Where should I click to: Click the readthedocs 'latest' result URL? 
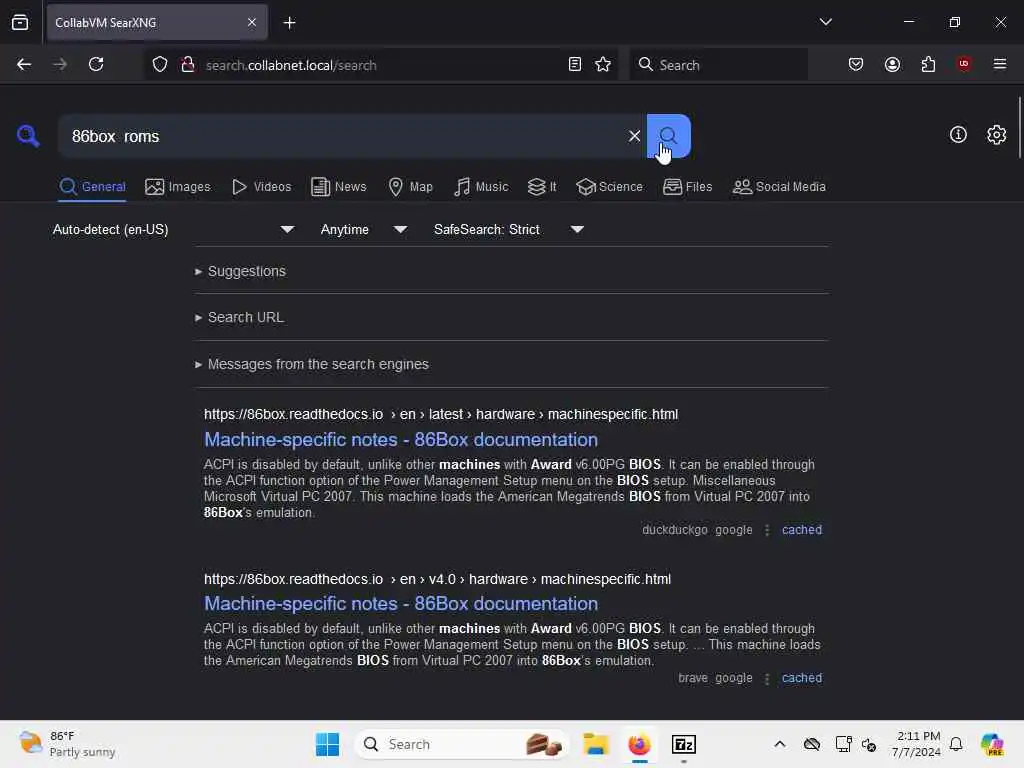click(441, 414)
